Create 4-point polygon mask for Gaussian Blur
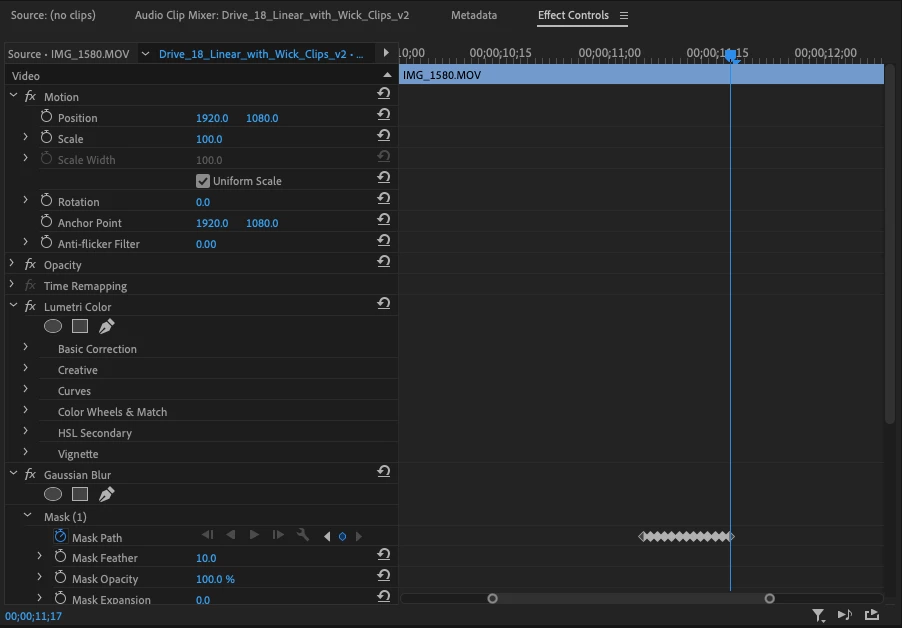The height and width of the screenshot is (628, 902). 80,495
